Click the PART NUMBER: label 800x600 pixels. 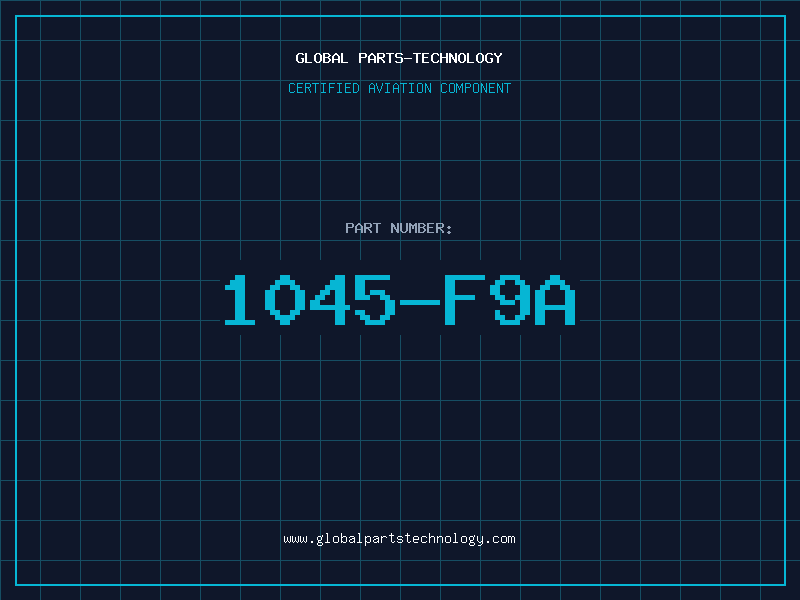pyautogui.click(x=399, y=228)
